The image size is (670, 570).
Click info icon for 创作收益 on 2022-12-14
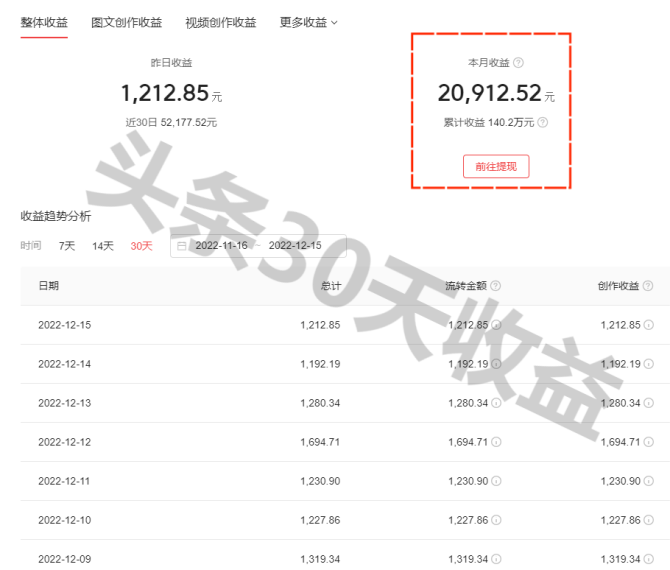pyautogui.click(x=649, y=364)
